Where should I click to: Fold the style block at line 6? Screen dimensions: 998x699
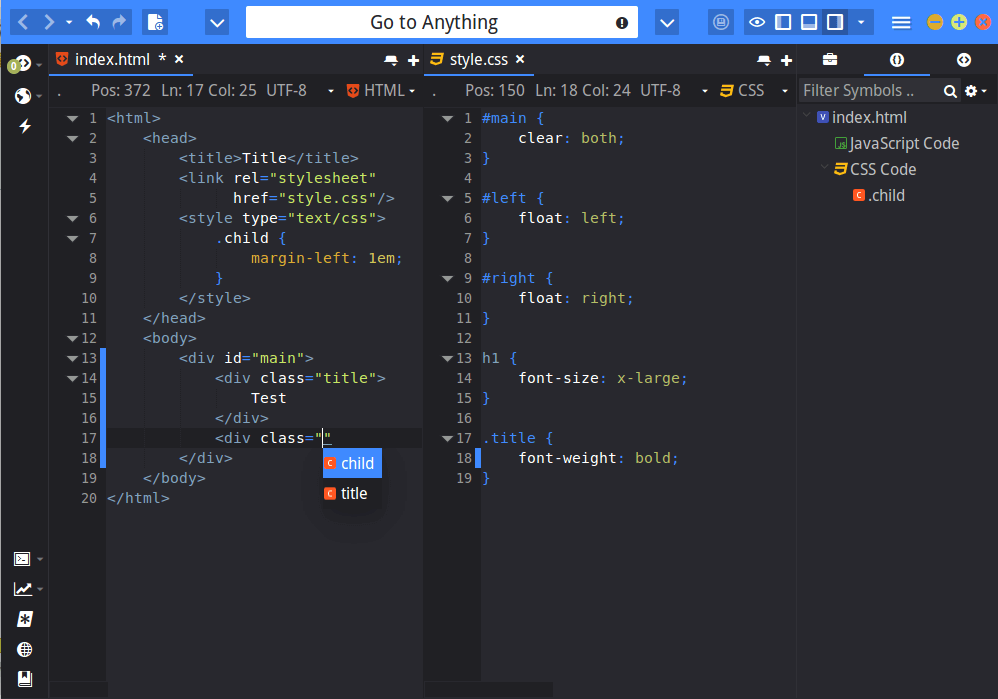click(x=73, y=218)
